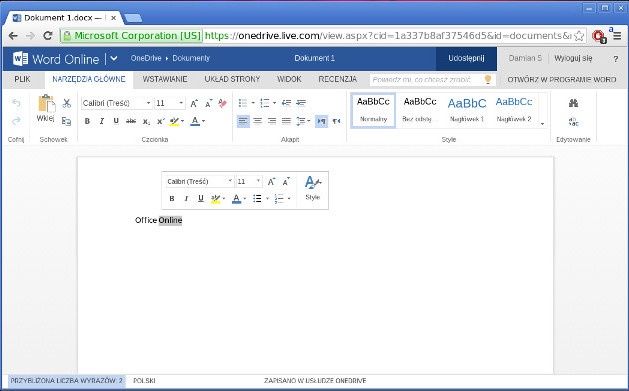Viewport: 629px width, 391px height.
Task: Click OTWÓRZ W PROGRAMIE WORD
Action: point(562,79)
